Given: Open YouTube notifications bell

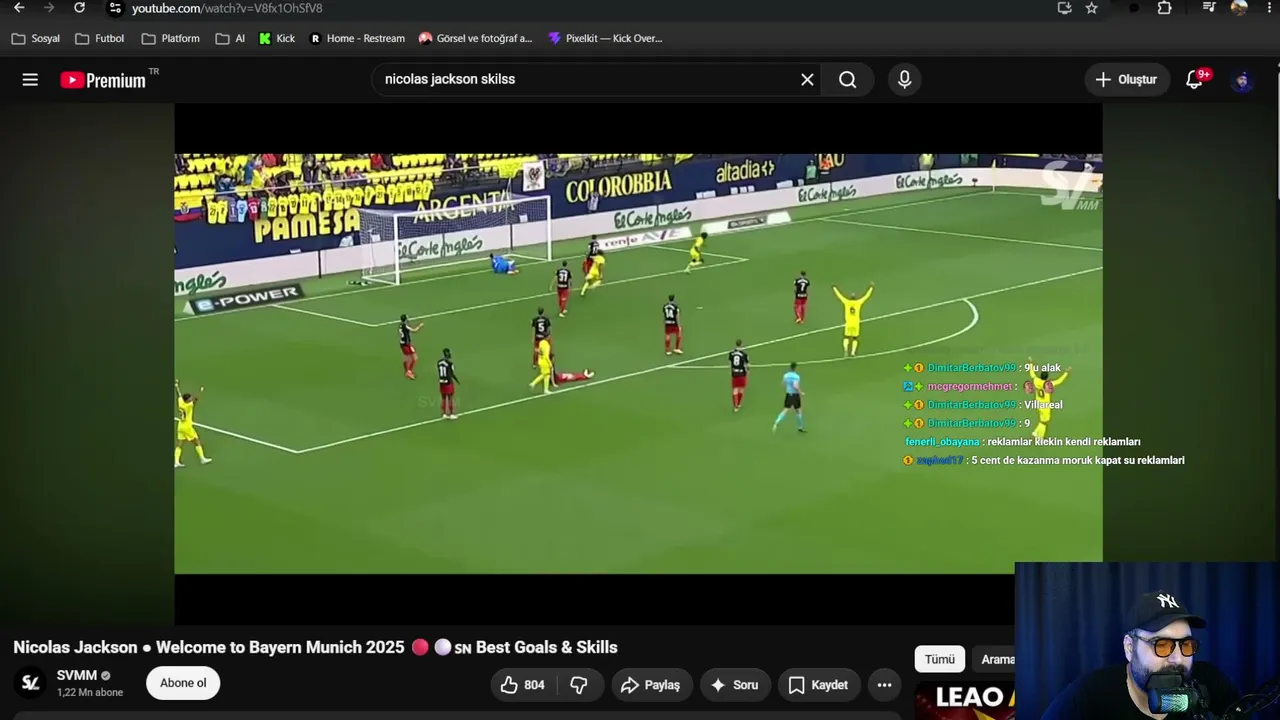Looking at the screenshot, I should pyautogui.click(x=1195, y=80).
